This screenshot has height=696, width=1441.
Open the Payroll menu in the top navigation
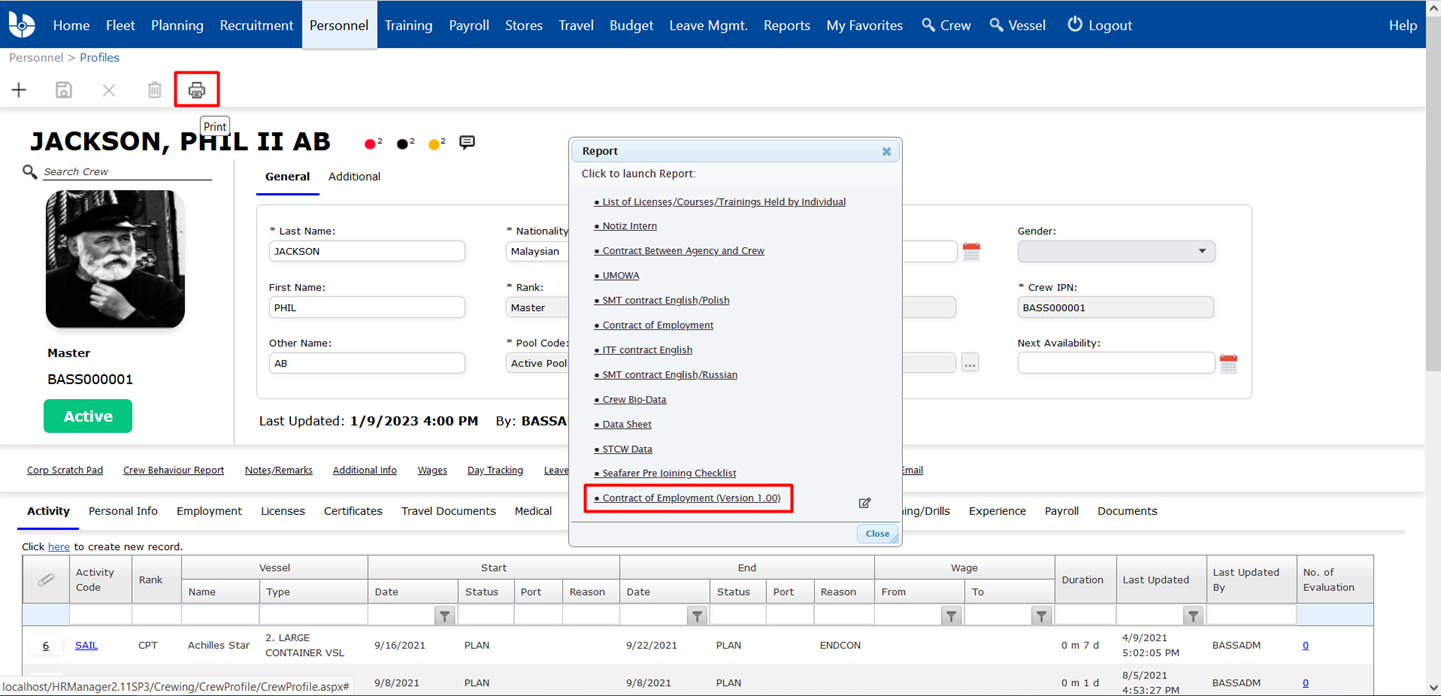pyautogui.click(x=469, y=25)
